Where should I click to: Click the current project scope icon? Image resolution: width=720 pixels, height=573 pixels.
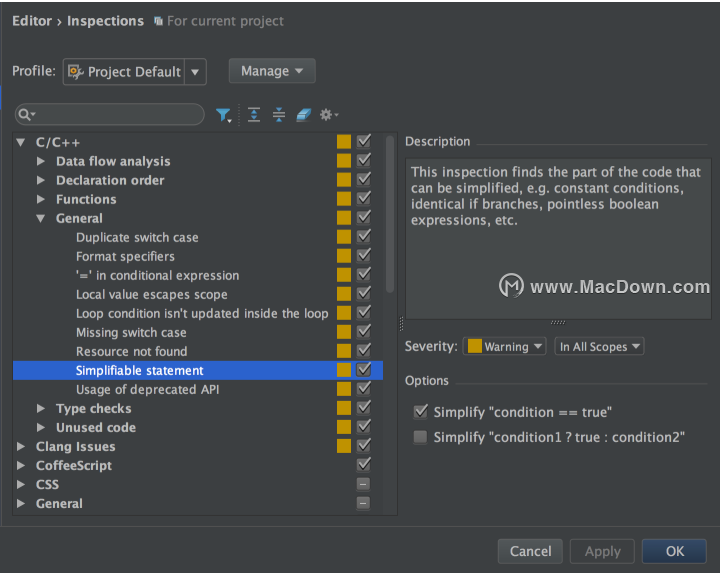(x=158, y=21)
